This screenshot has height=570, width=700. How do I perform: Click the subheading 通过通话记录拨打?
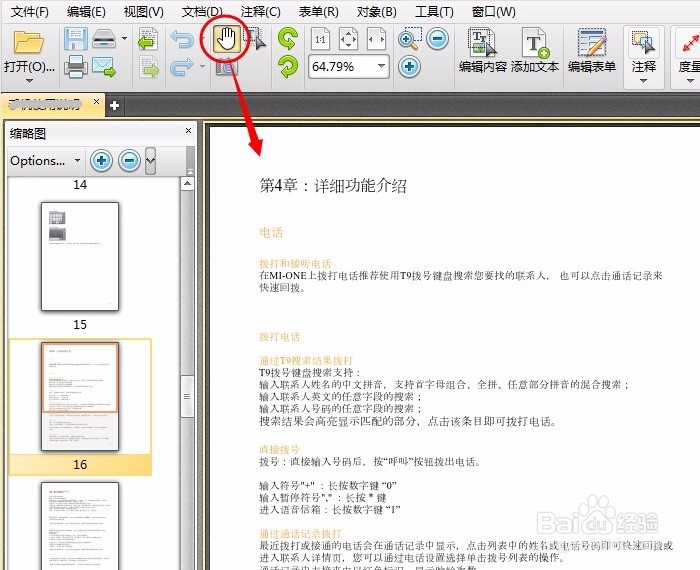[300, 533]
